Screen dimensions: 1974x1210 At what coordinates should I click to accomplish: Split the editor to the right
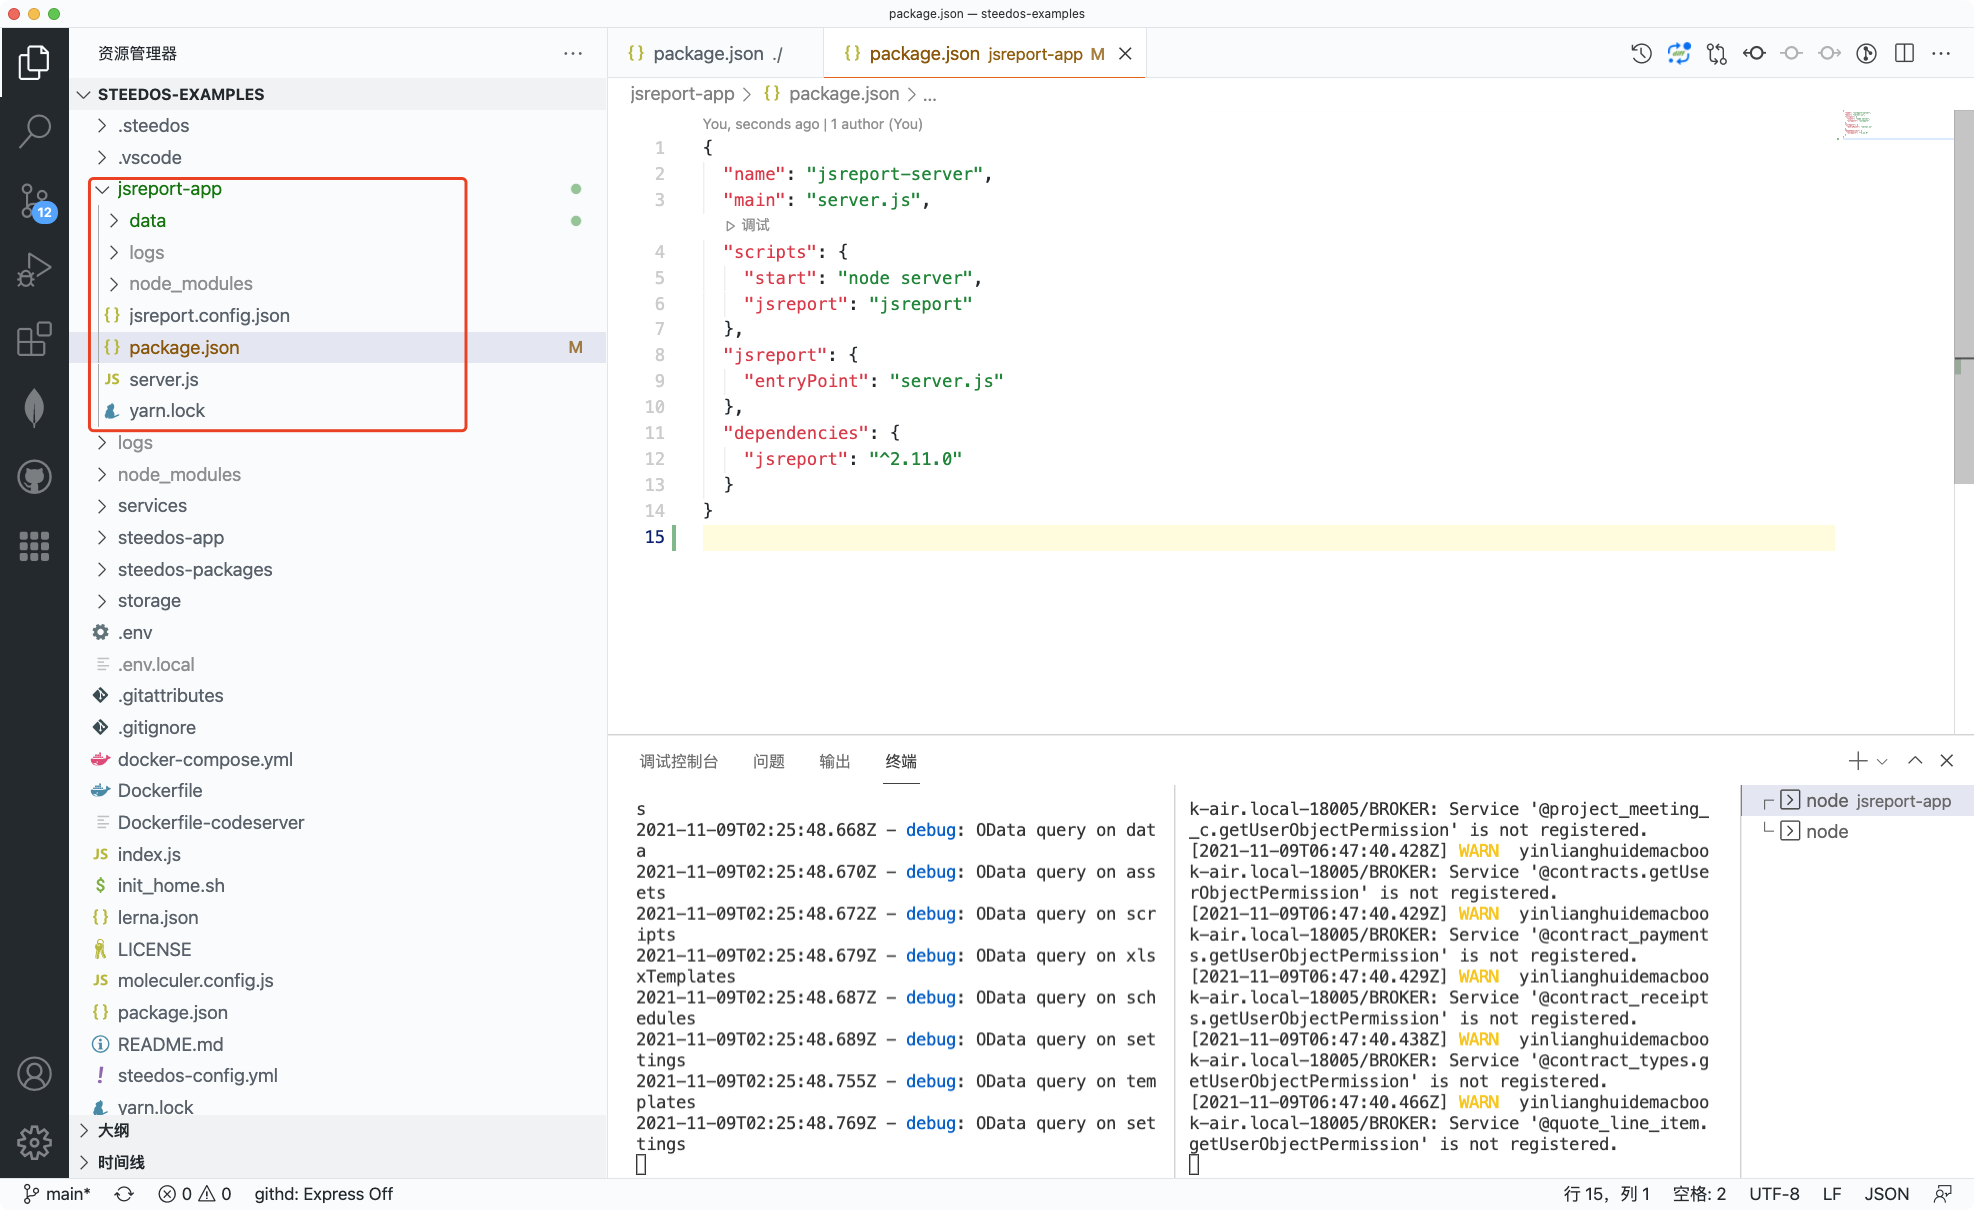(1904, 54)
